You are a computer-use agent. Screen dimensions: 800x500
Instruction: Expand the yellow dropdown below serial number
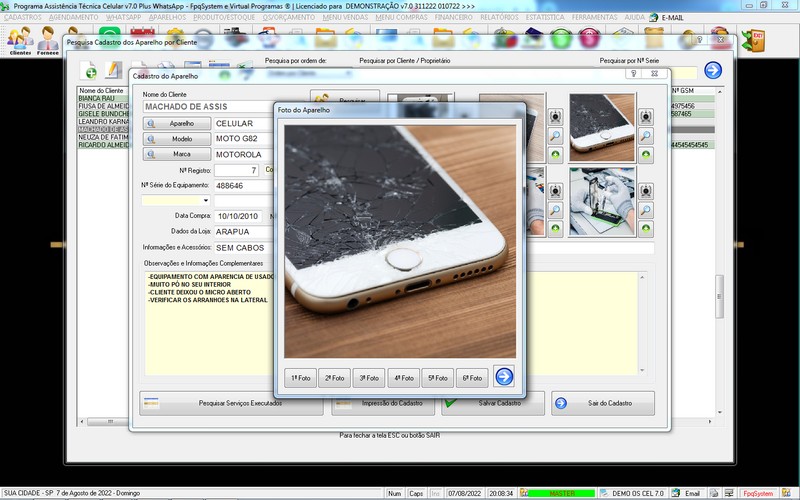(x=206, y=201)
